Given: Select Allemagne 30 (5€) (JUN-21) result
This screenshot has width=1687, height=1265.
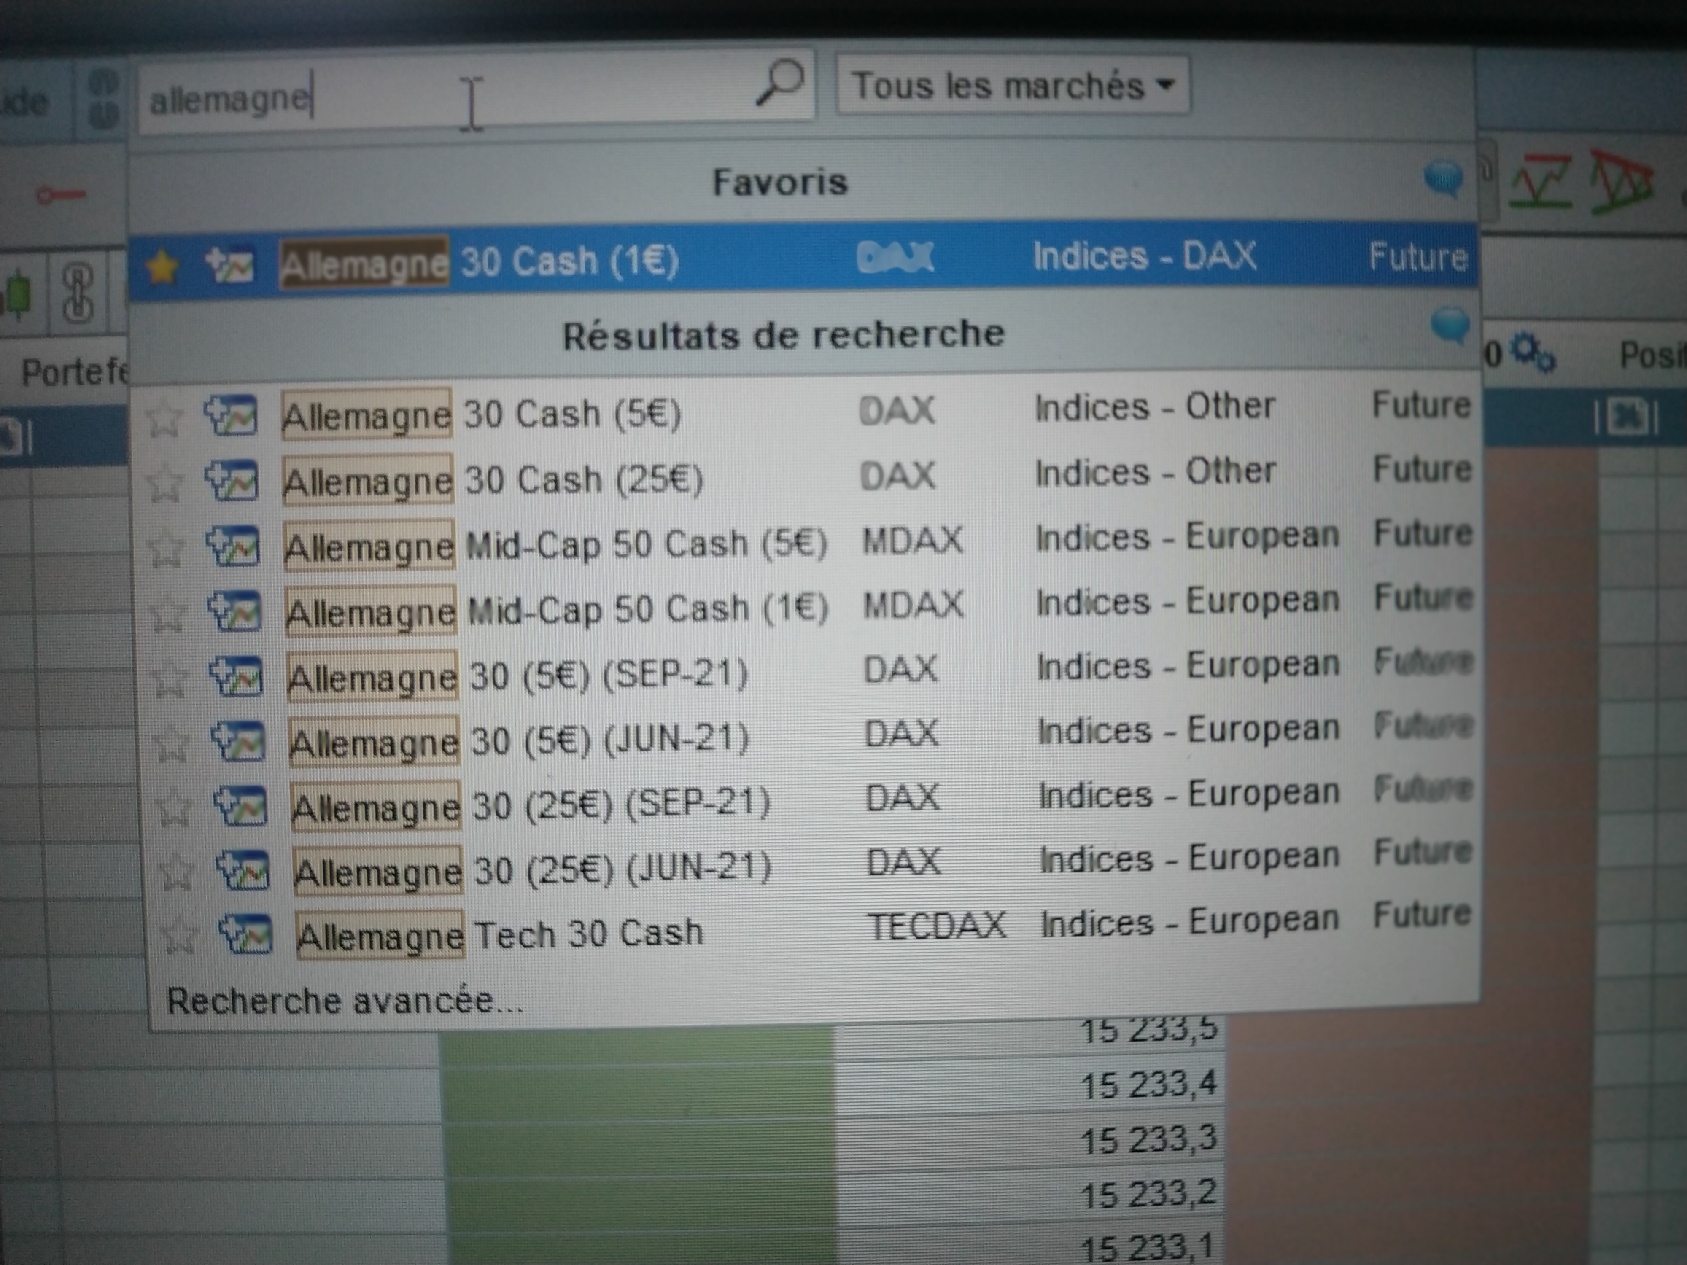Looking at the screenshot, I should (x=810, y=737).
